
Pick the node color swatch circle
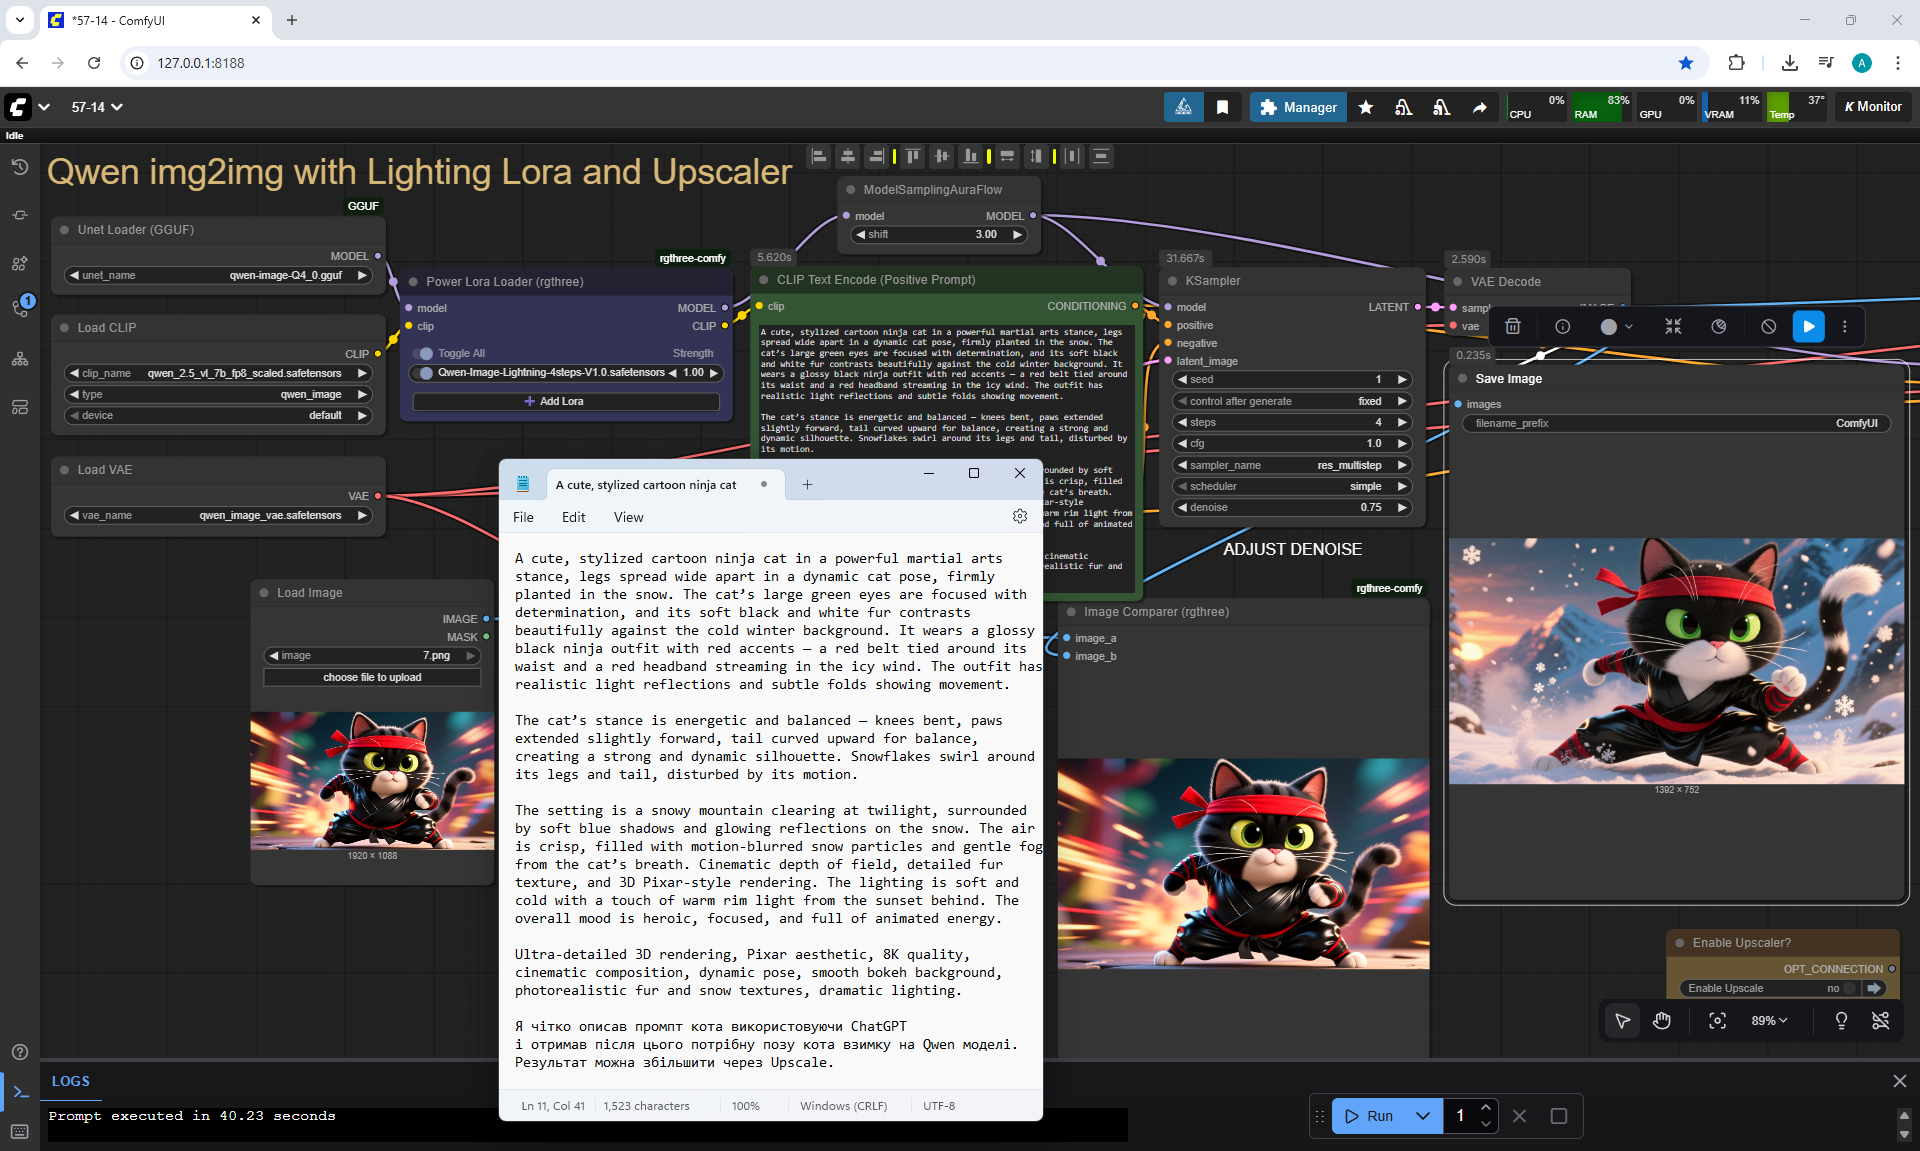tap(1609, 327)
